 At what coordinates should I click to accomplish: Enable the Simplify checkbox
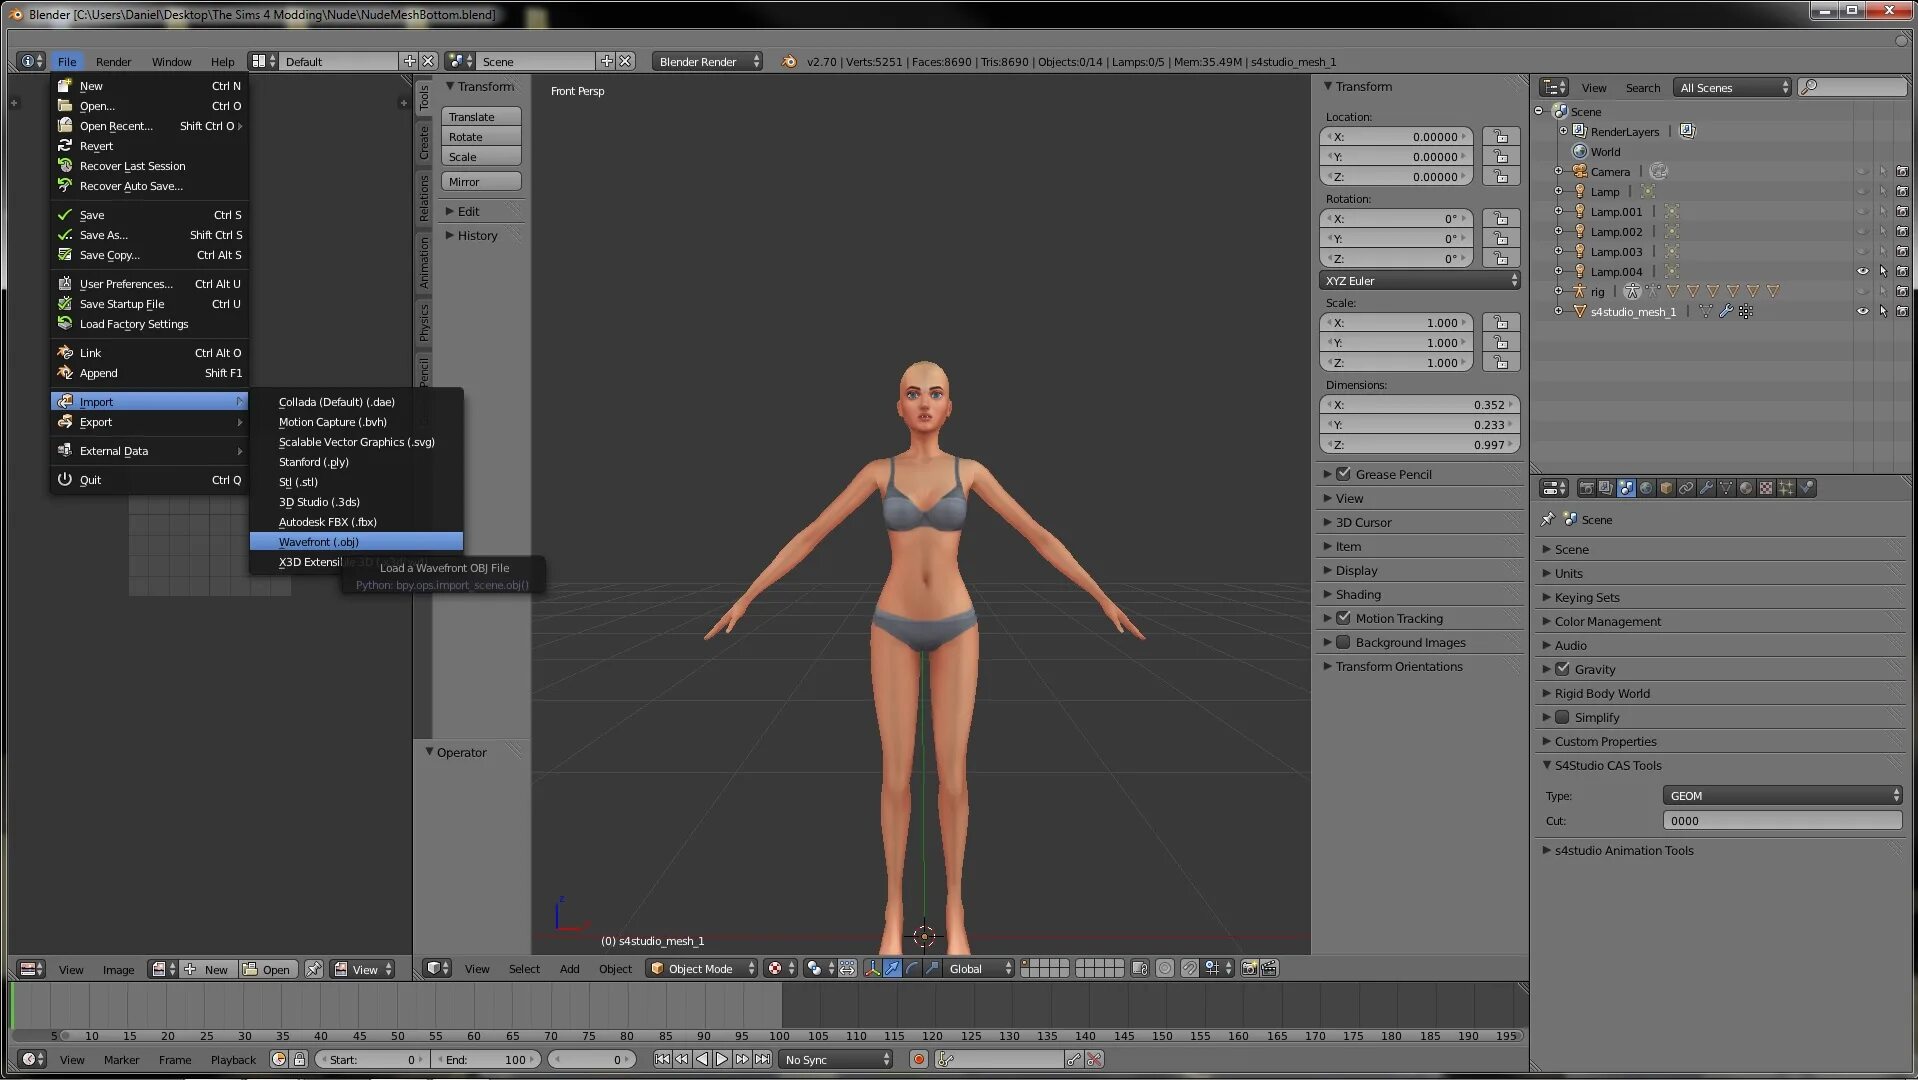1563,717
